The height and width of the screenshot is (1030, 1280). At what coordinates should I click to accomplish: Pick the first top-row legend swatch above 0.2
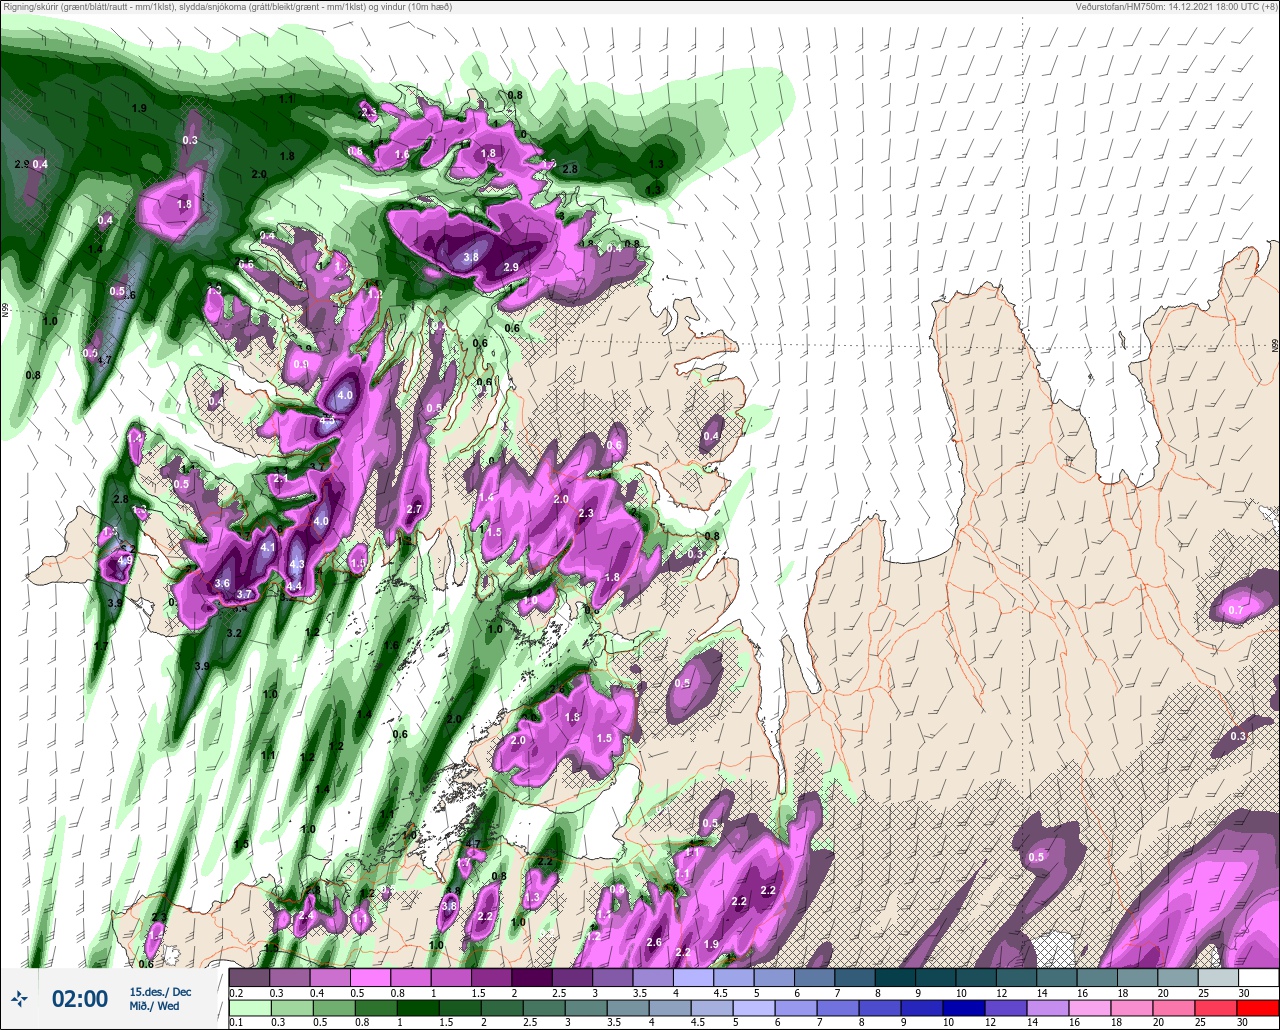pyautogui.click(x=248, y=977)
